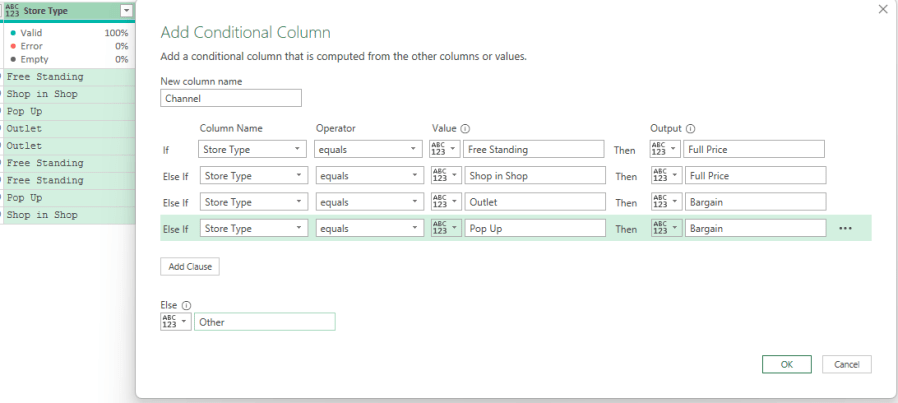This screenshot has height=403, width=898.
Task: Close the Add Conditional Column dialog
Action: click(x=882, y=9)
